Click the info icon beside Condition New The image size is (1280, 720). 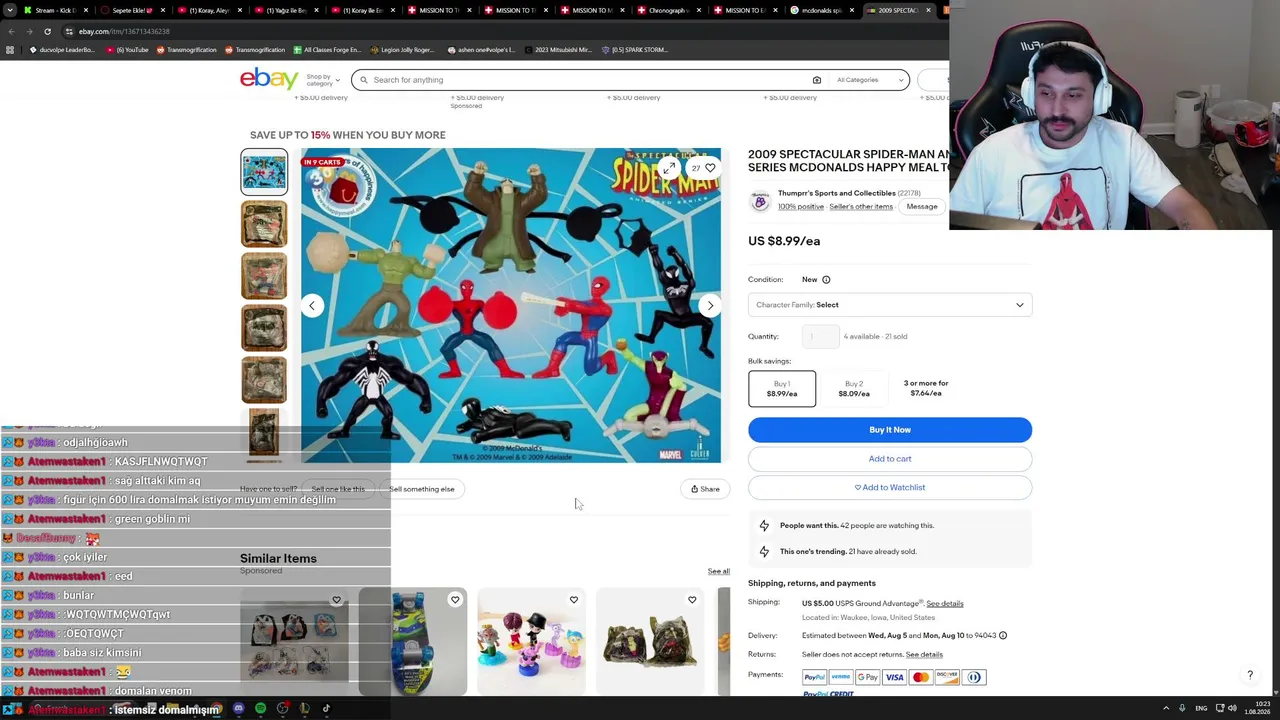click(x=826, y=280)
